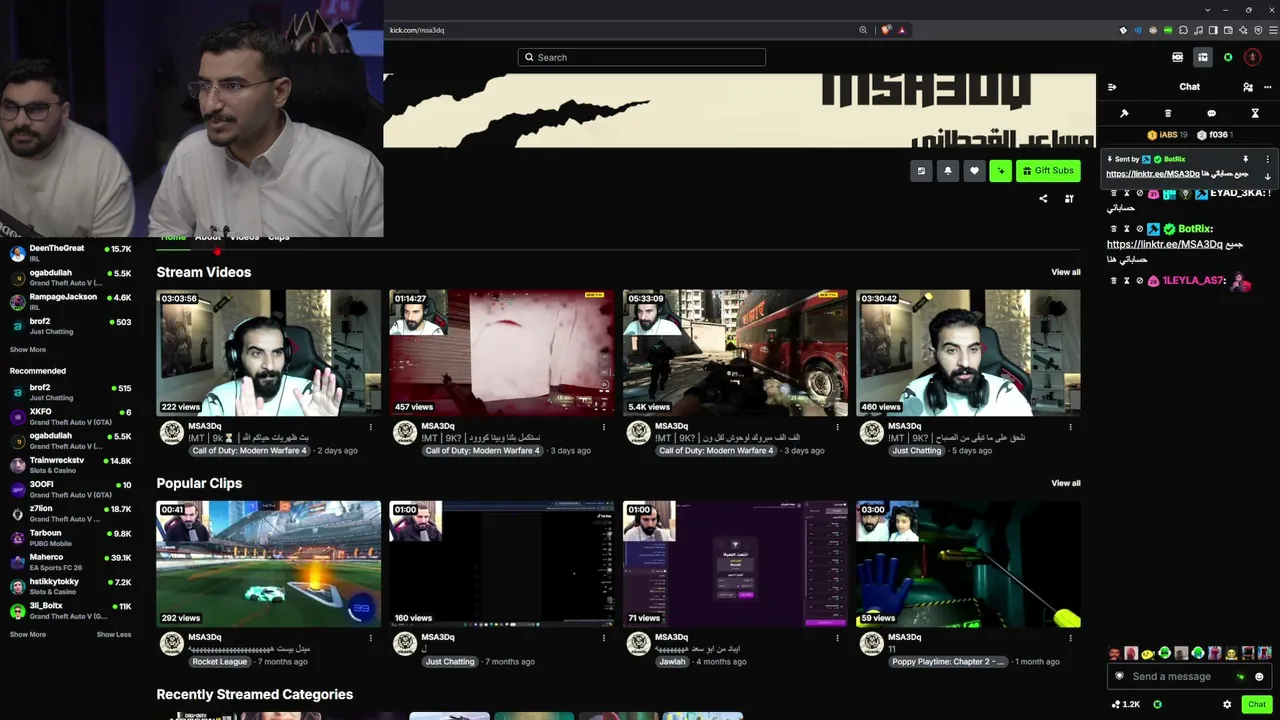Open chat moderation hammer tool

[1124, 113]
